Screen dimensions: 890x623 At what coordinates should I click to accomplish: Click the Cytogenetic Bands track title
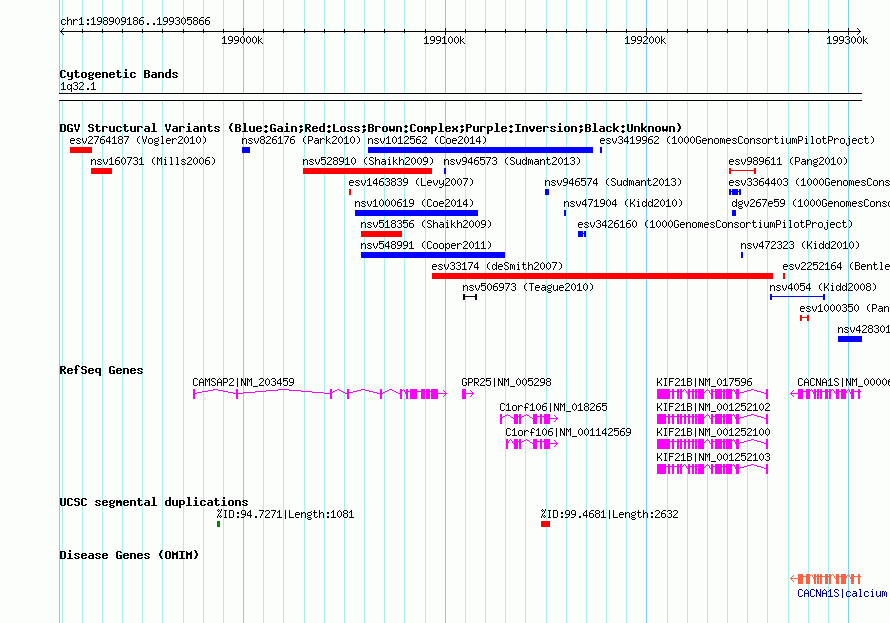coord(119,74)
